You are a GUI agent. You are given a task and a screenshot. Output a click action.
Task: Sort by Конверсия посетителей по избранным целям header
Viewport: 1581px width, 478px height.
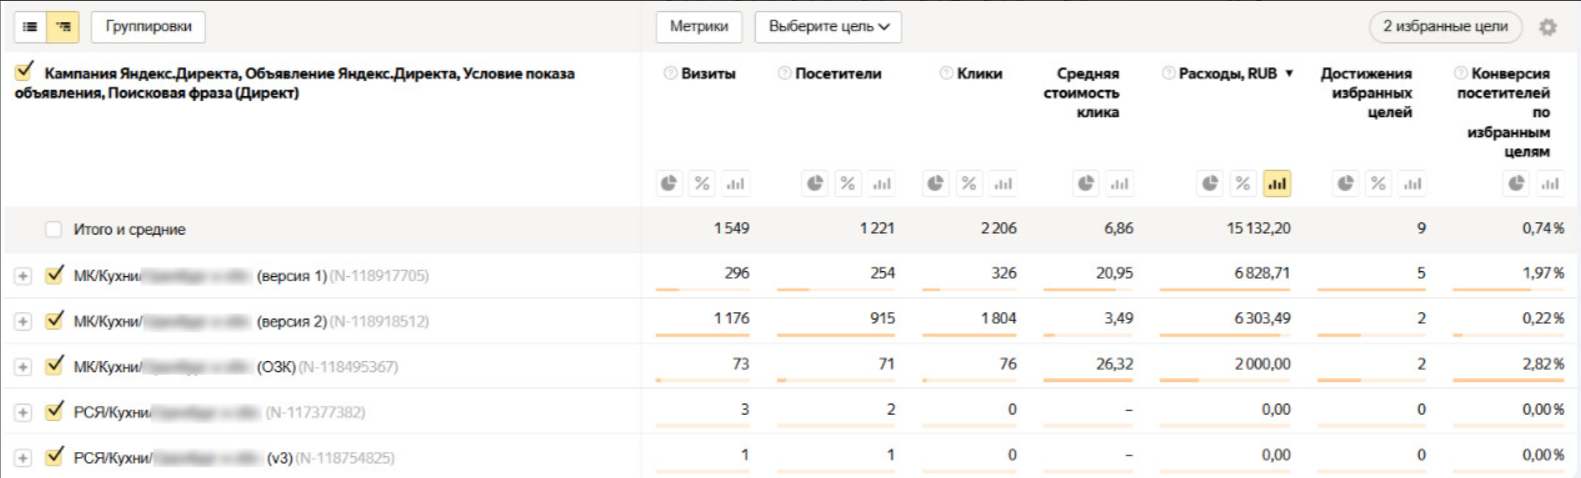click(1503, 112)
